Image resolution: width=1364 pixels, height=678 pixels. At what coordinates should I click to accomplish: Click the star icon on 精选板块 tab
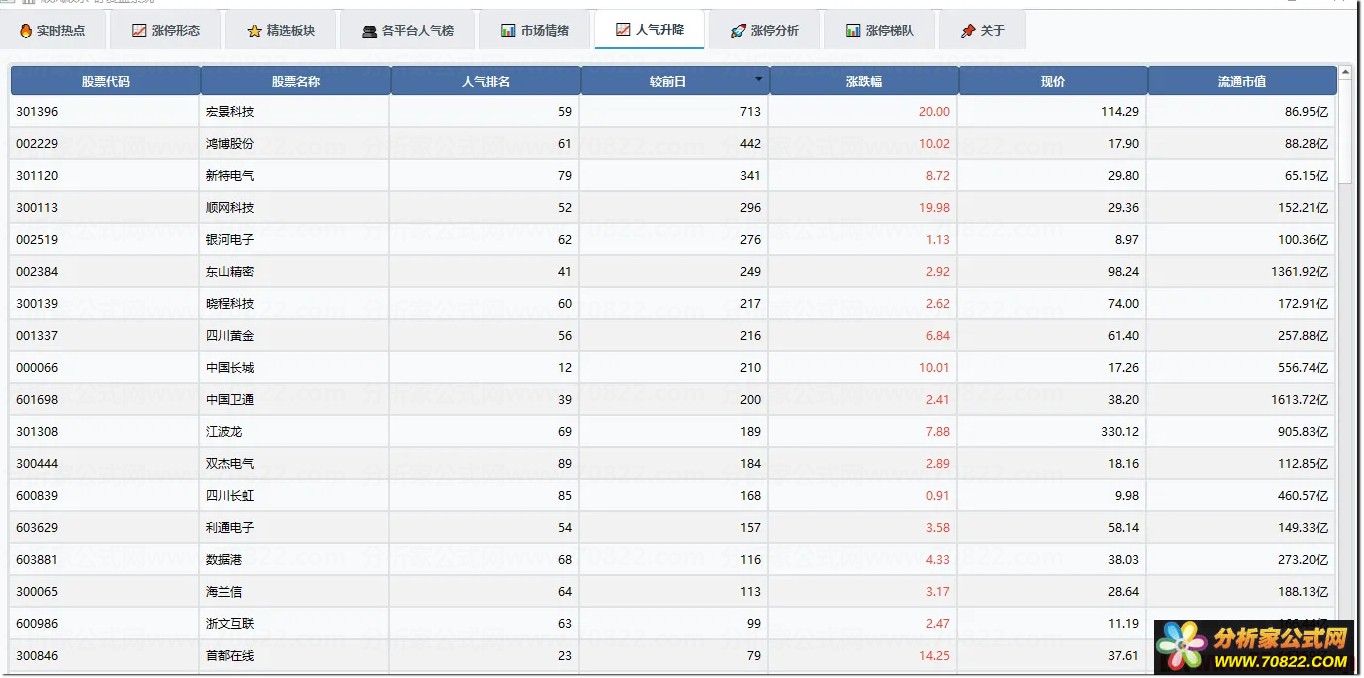coord(255,31)
